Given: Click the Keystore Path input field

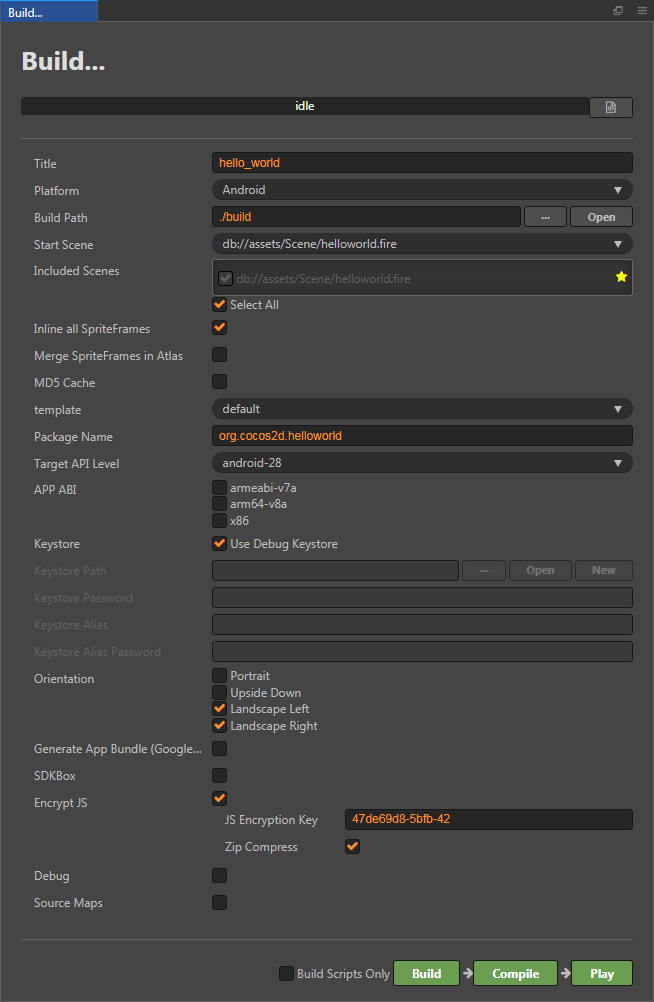Looking at the screenshot, I should point(335,571).
